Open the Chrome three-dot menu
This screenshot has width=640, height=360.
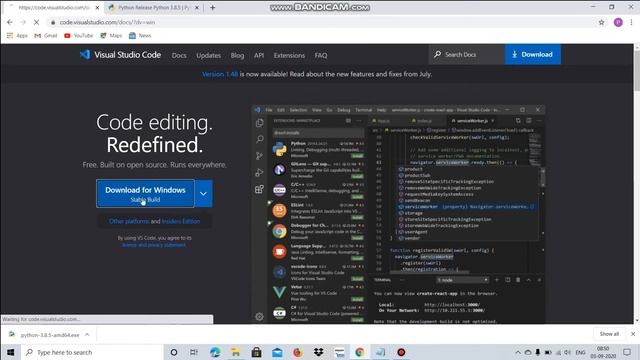631,22
